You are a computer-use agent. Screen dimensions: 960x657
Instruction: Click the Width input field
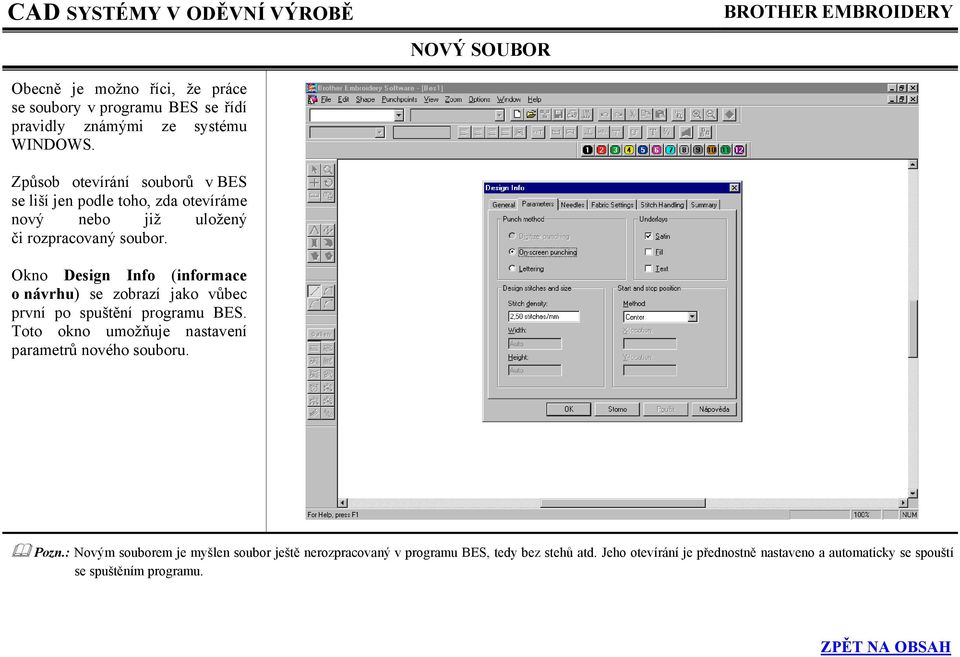point(534,344)
